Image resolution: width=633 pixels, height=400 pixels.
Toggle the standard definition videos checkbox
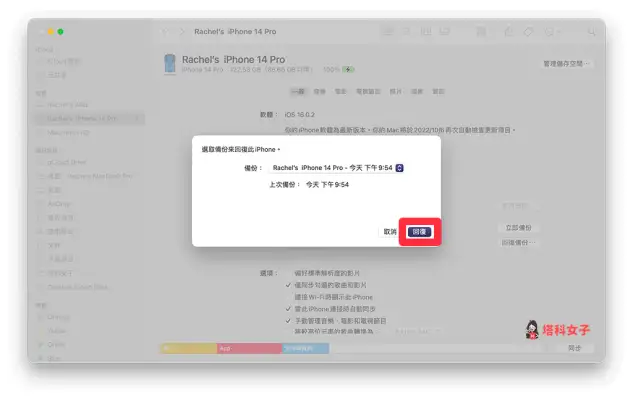click(x=288, y=273)
